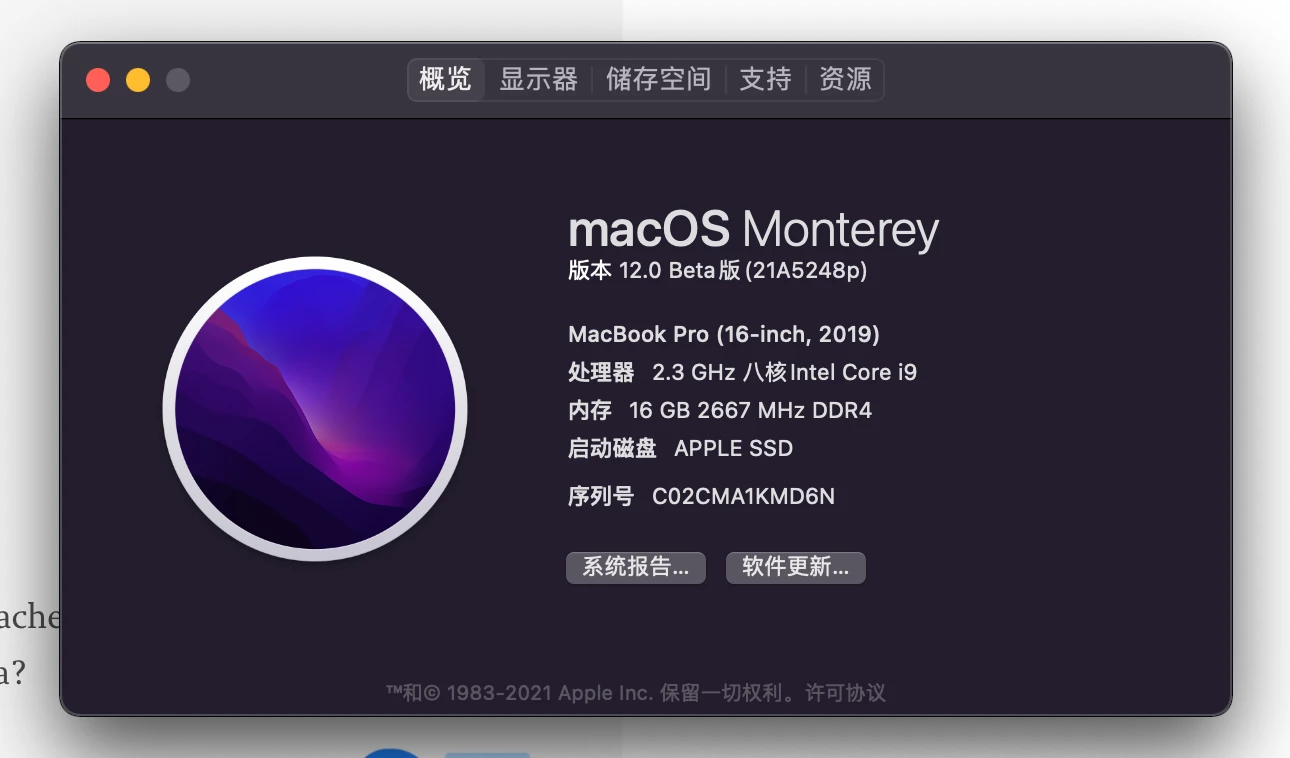Viewport: 1290px width, 758px height.
Task: Click the 处理器 2.3 GHz Intel Core i9 line
Action: click(x=743, y=372)
